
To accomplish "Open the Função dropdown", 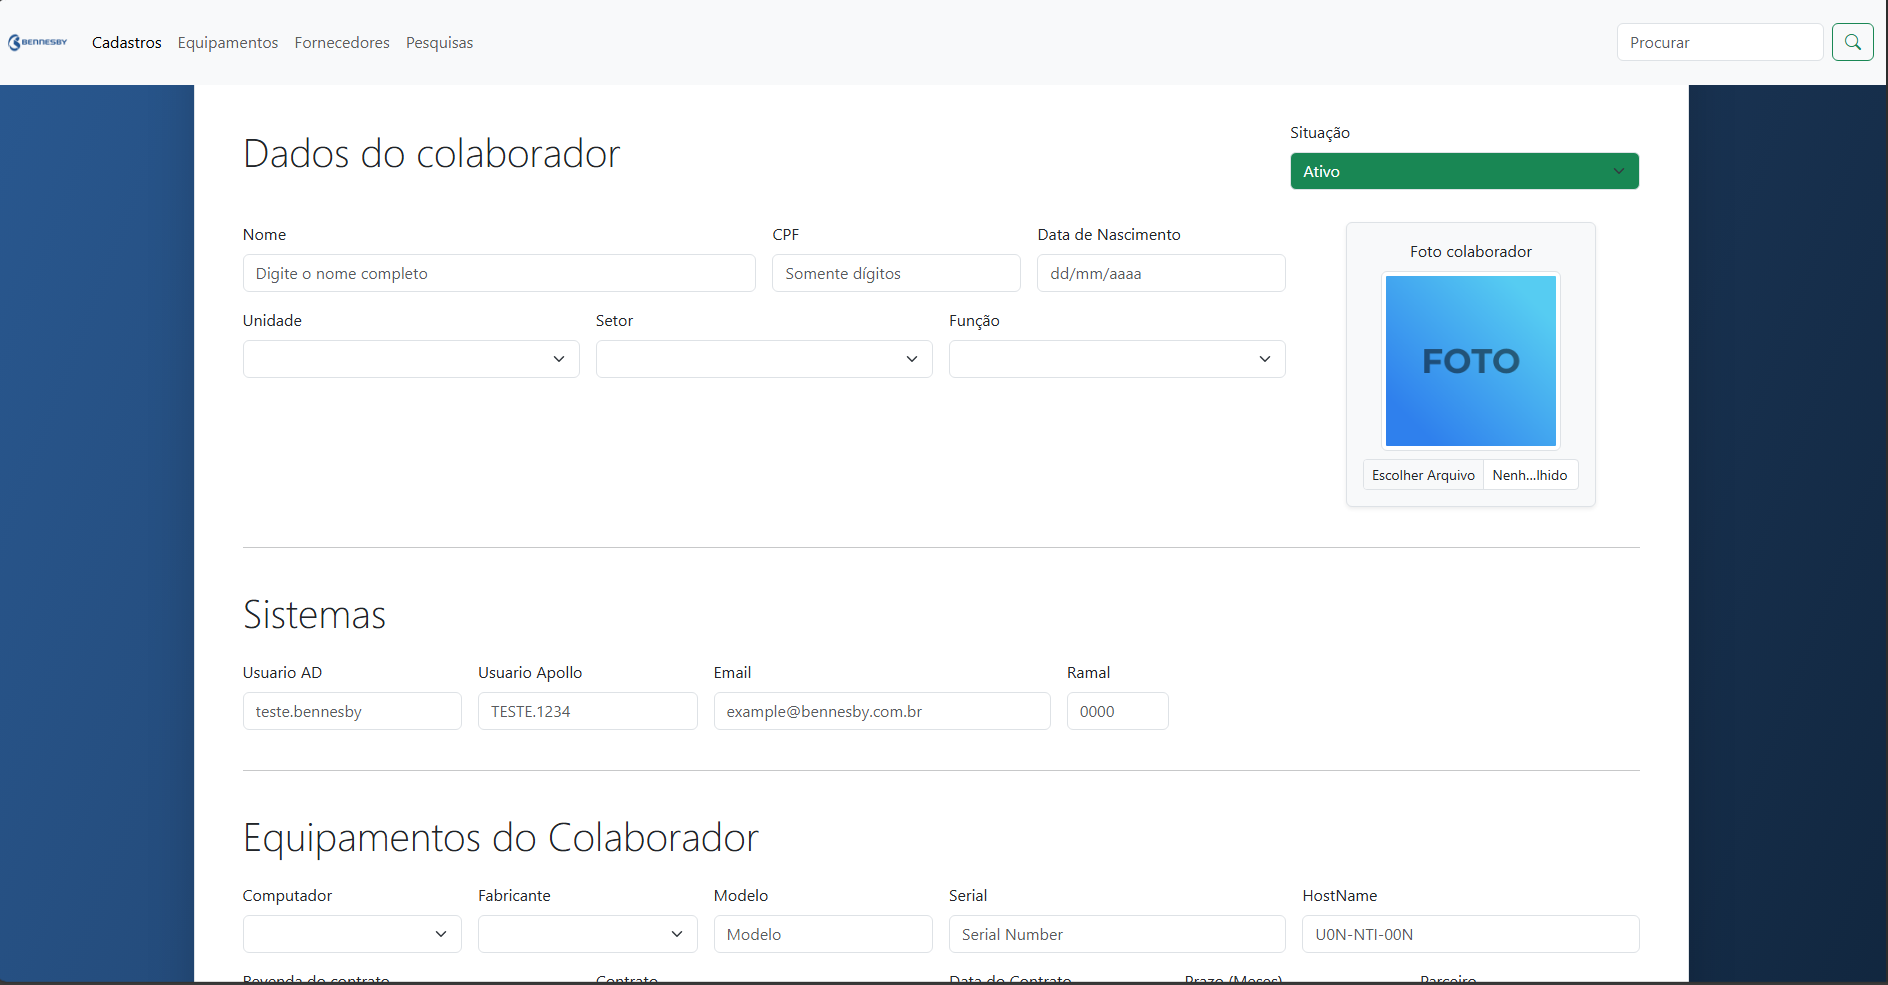I will click(x=1116, y=359).
